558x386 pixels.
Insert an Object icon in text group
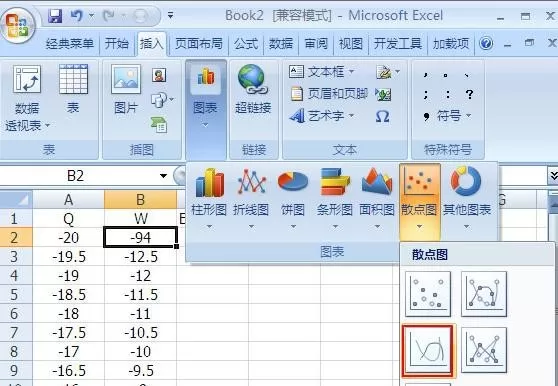[383, 94]
